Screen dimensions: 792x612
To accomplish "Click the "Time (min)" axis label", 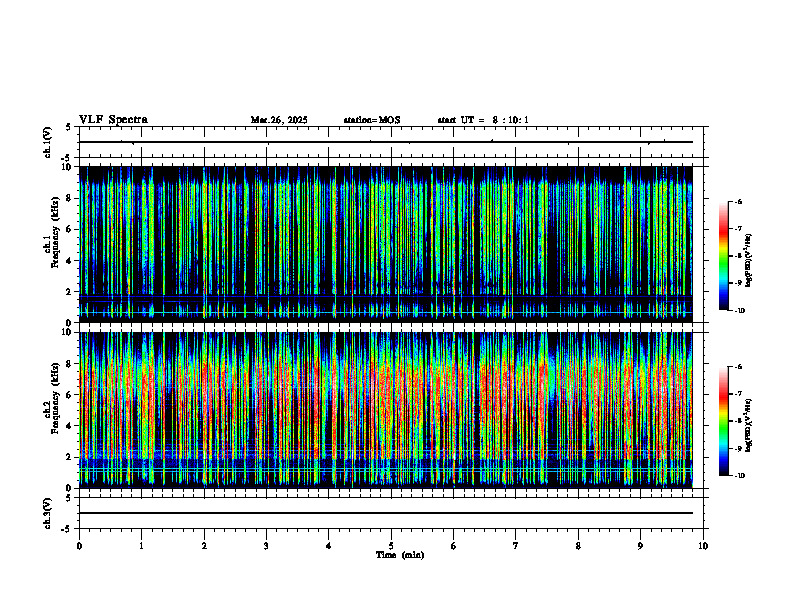I will (400, 555).
